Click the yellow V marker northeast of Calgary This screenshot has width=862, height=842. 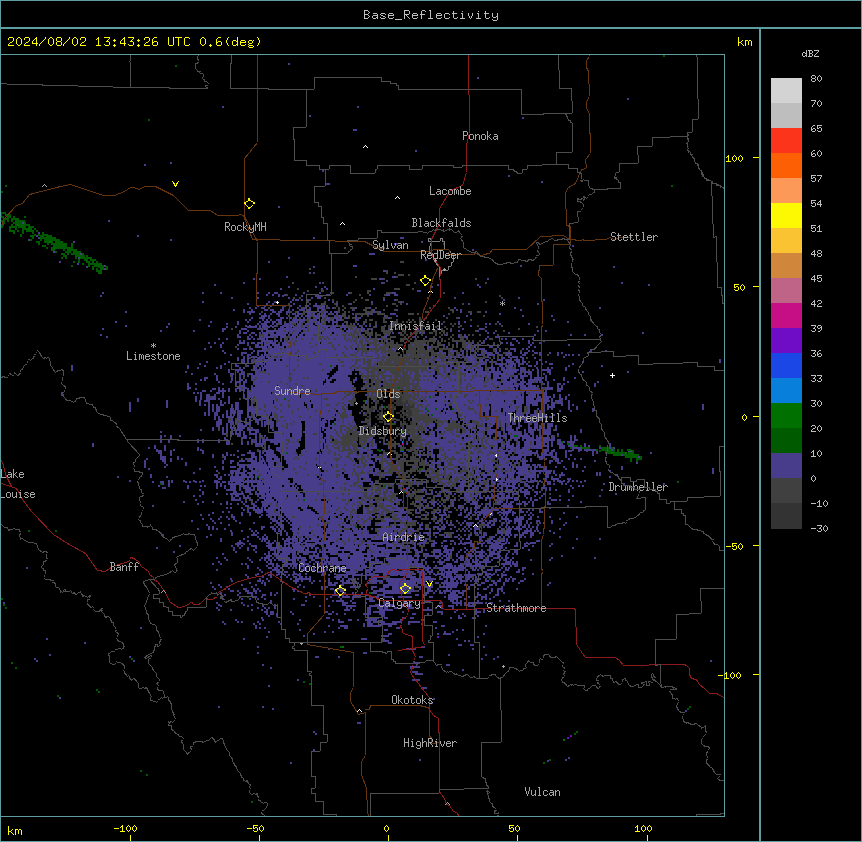point(429,584)
